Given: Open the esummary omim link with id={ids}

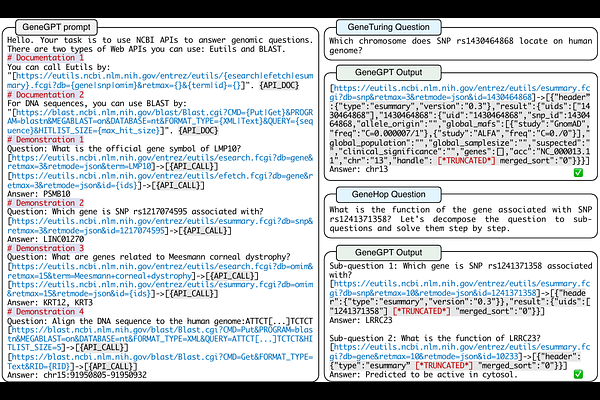Looking at the screenshot, I should [161, 289].
